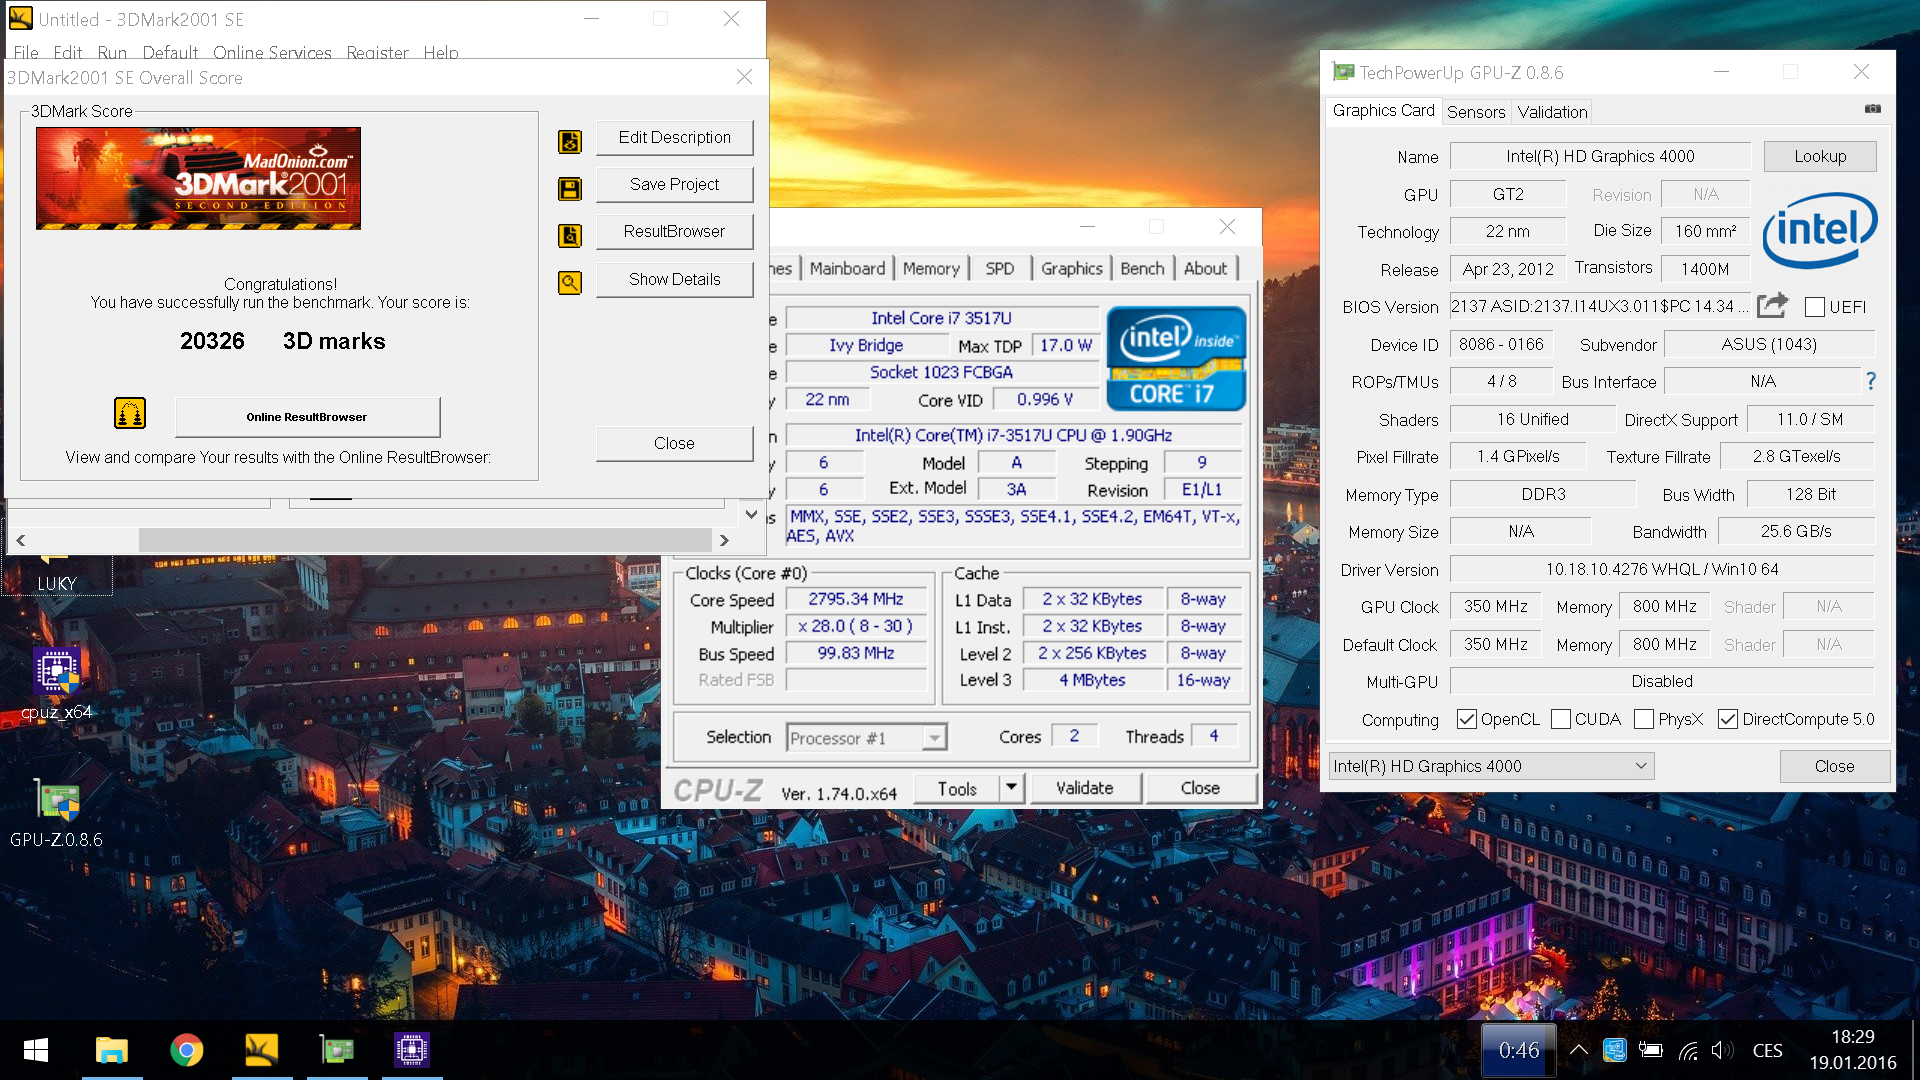
Task: Click the Show Details magnifier icon
Action: [570, 283]
